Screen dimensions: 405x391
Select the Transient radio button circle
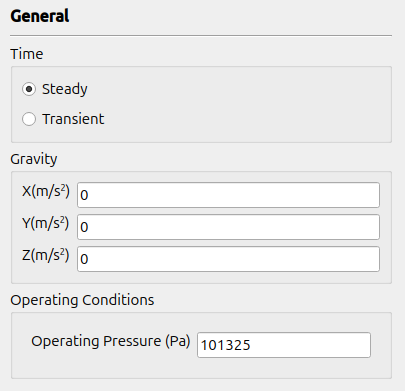(x=29, y=119)
